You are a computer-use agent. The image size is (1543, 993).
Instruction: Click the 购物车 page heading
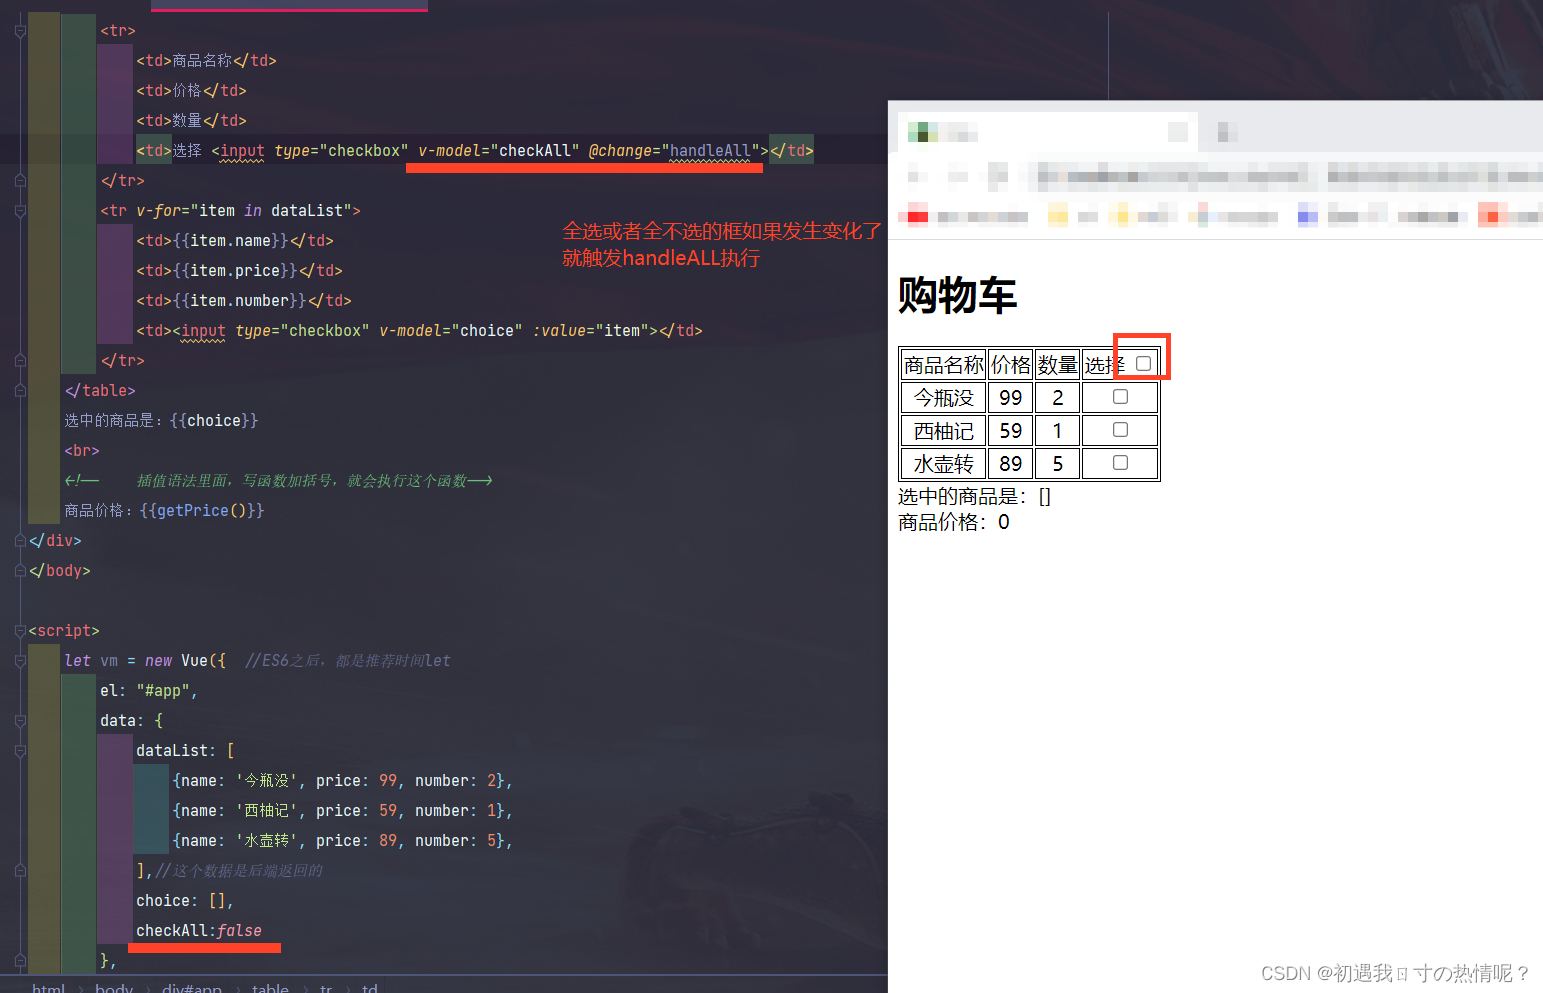957,295
